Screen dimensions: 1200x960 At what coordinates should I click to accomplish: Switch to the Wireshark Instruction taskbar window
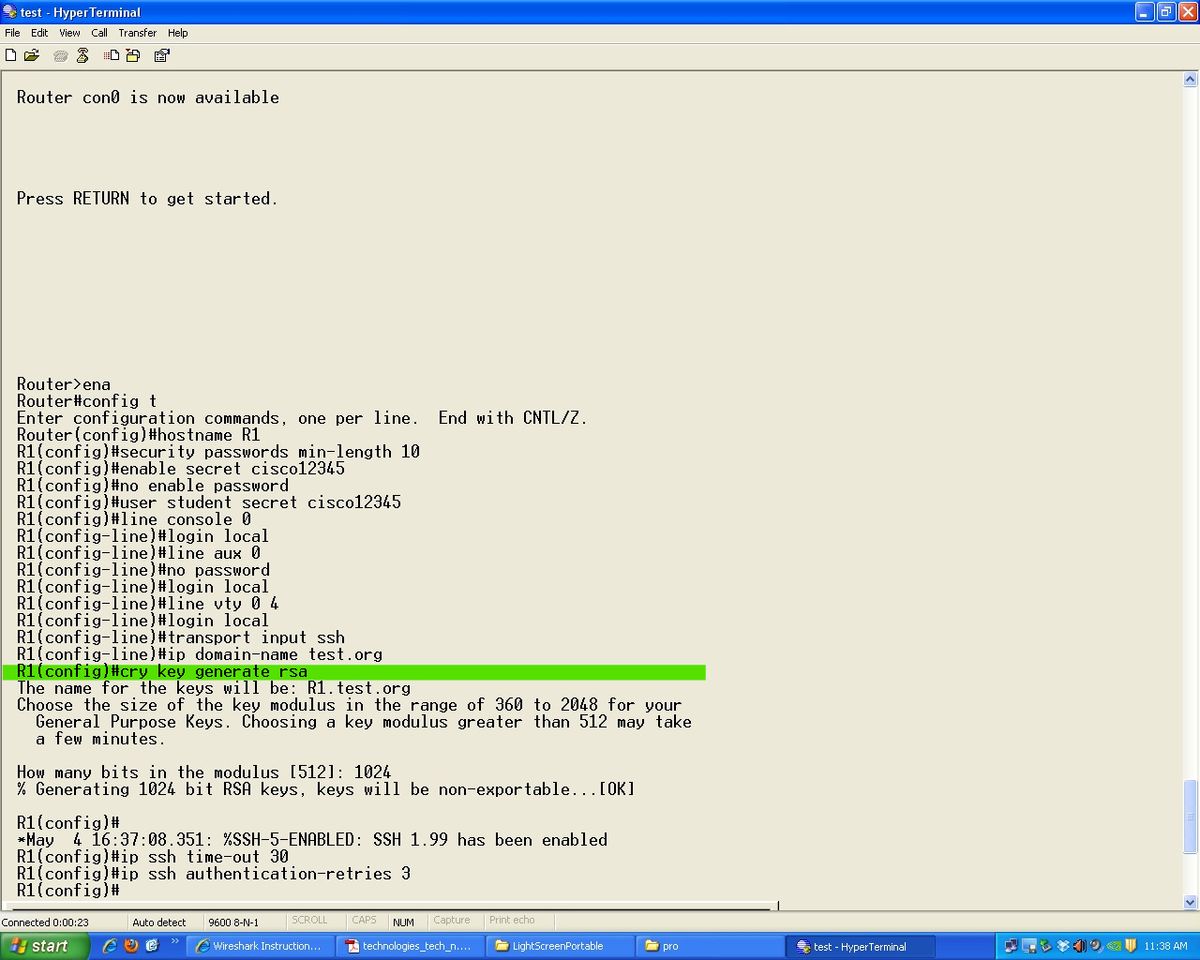(x=260, y=945)
